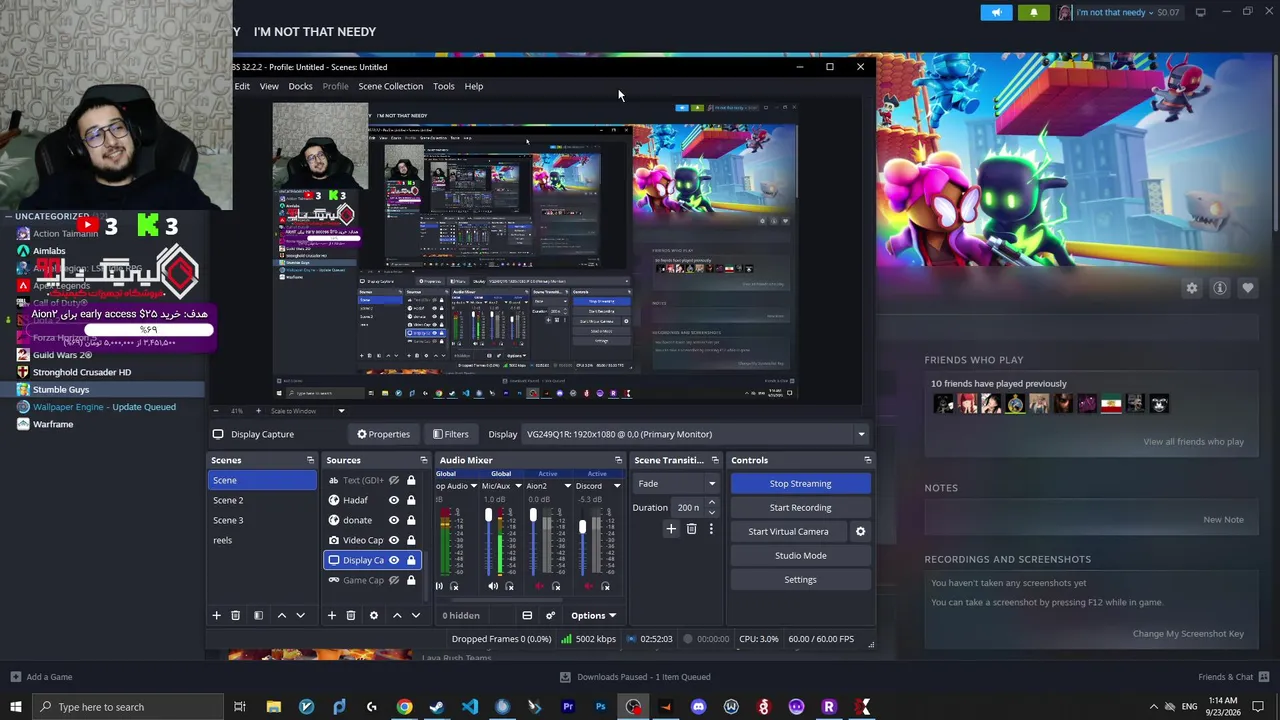Open Discord from the Windows taskbar
Image resolution: width=1280 pixels, height=720 pixels.
point(698,707)
